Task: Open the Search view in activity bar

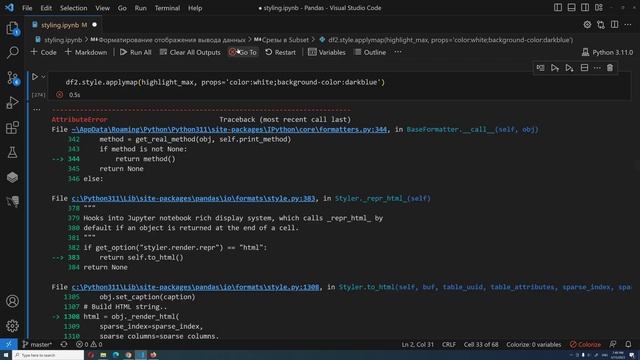Action: 12,53
